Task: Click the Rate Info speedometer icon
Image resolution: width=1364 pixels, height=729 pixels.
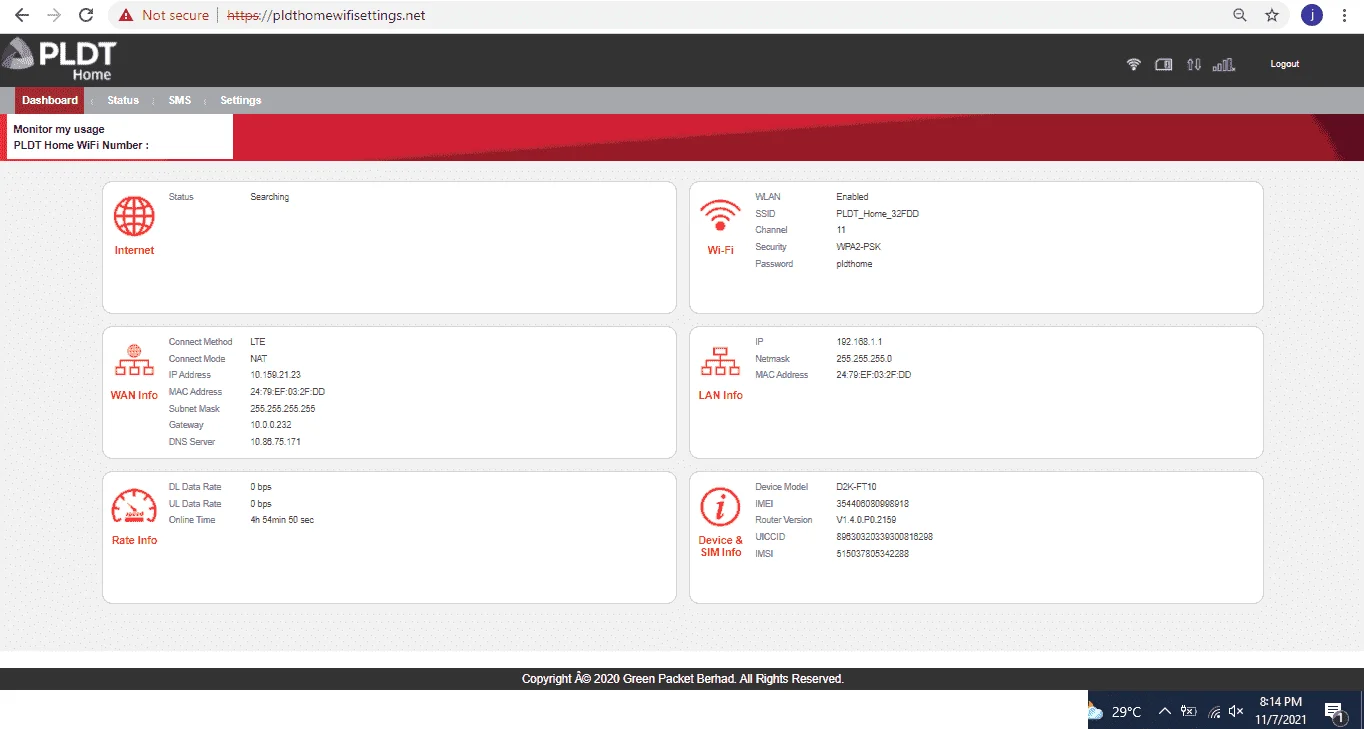Action: click(x=134, y=508)
